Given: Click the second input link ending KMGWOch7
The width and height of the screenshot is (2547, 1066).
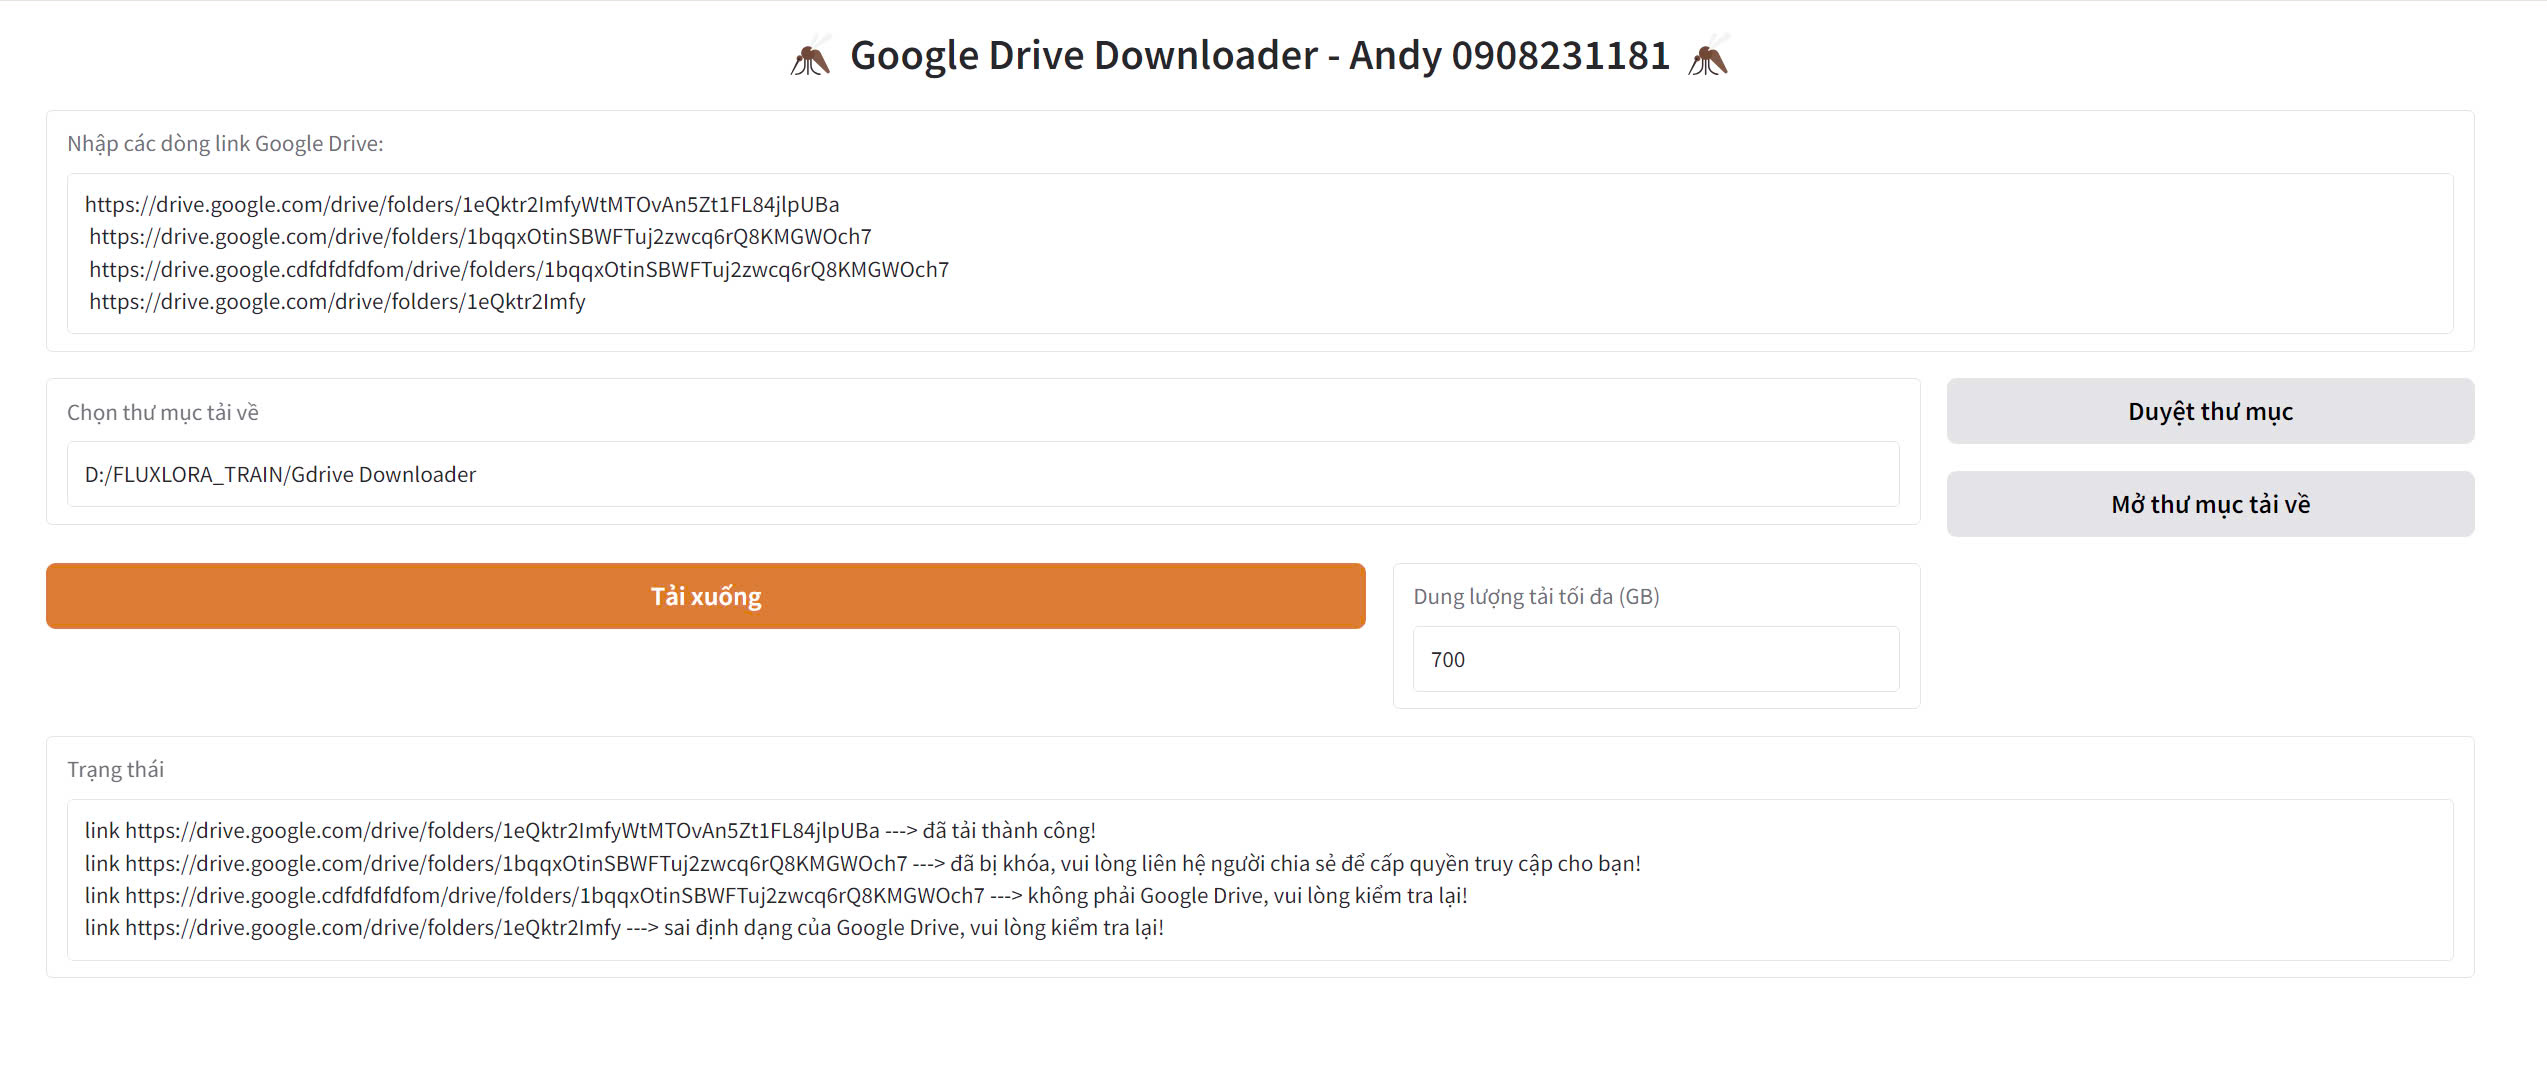Looking at the screenshot, I should tap(480, 236).
